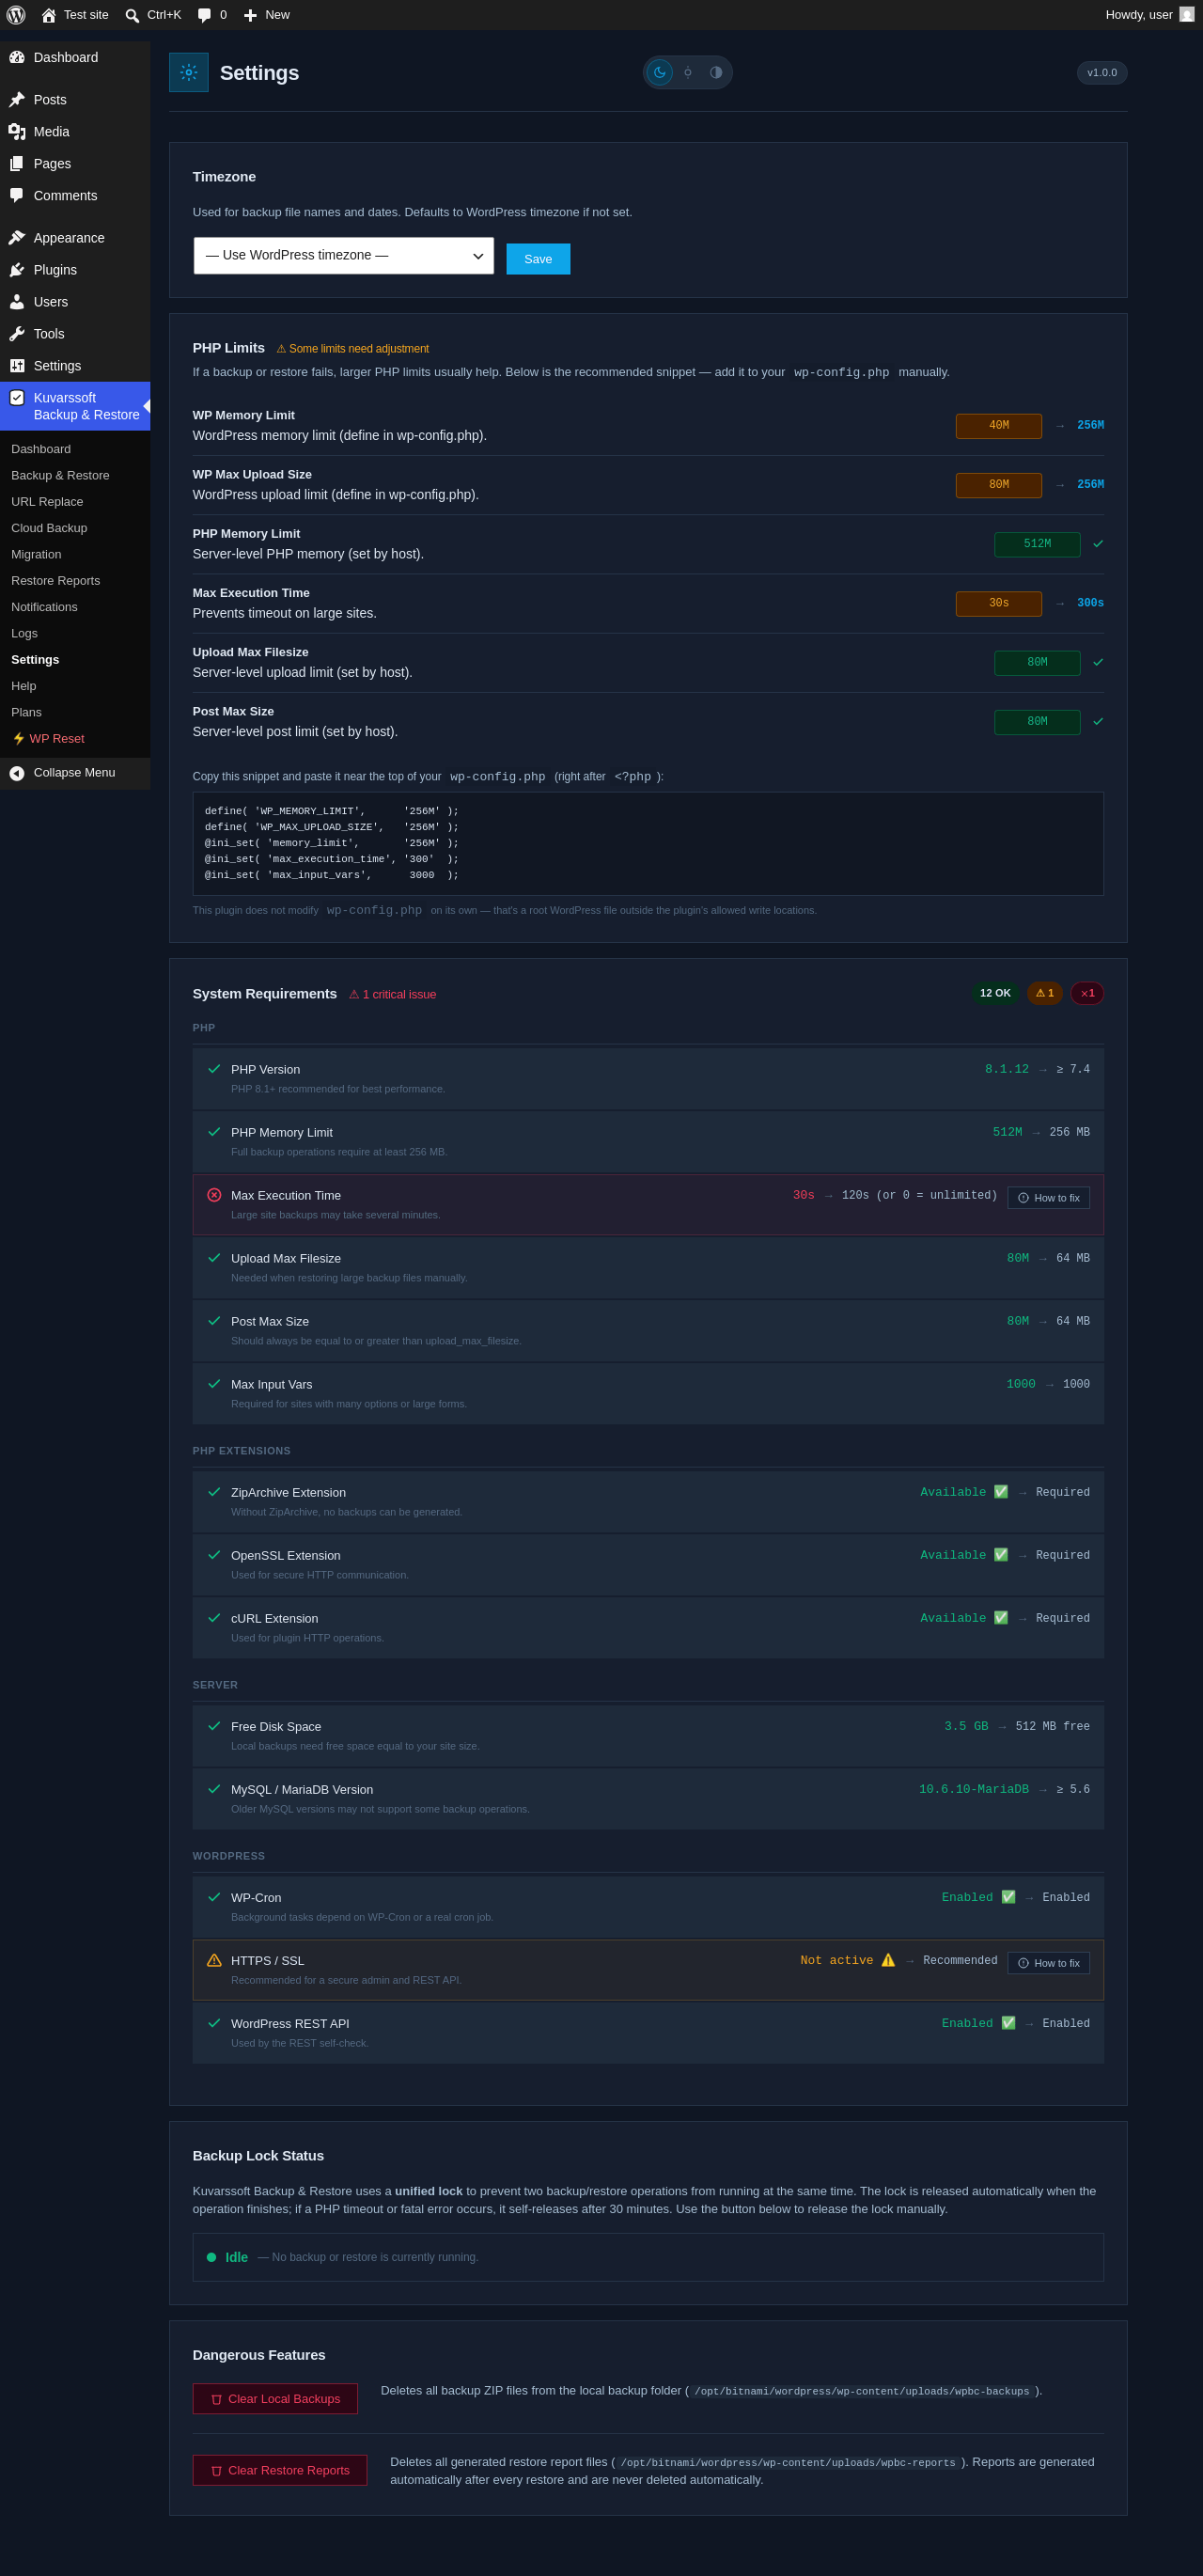Click the 8.1.12 PHP Version value
The width and height of the screenshot is (1203, 2576).
tap(1007, 1069)
